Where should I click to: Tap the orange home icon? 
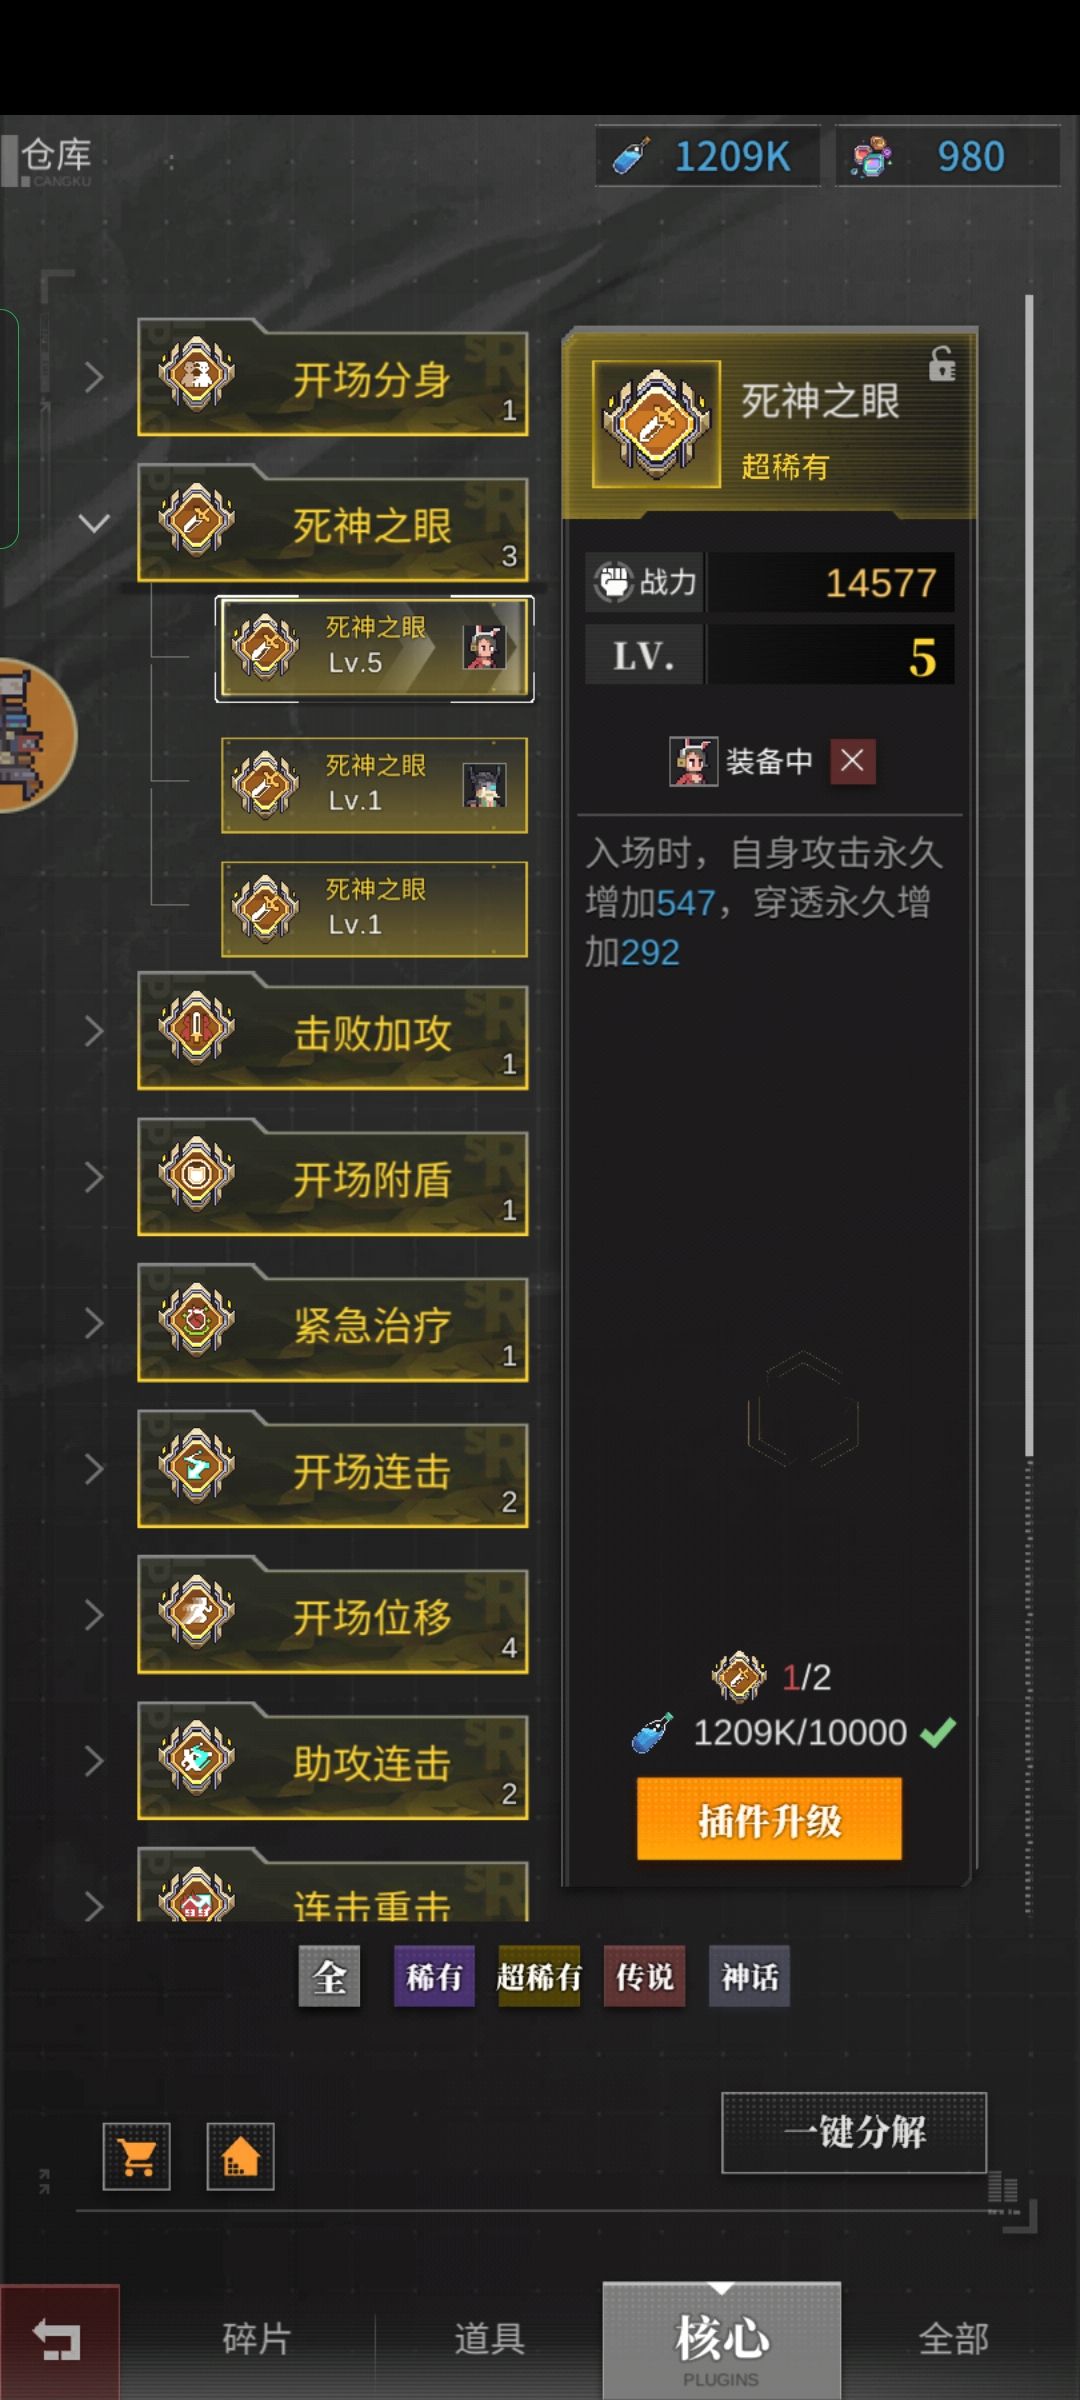click(x=240, y=2157)
